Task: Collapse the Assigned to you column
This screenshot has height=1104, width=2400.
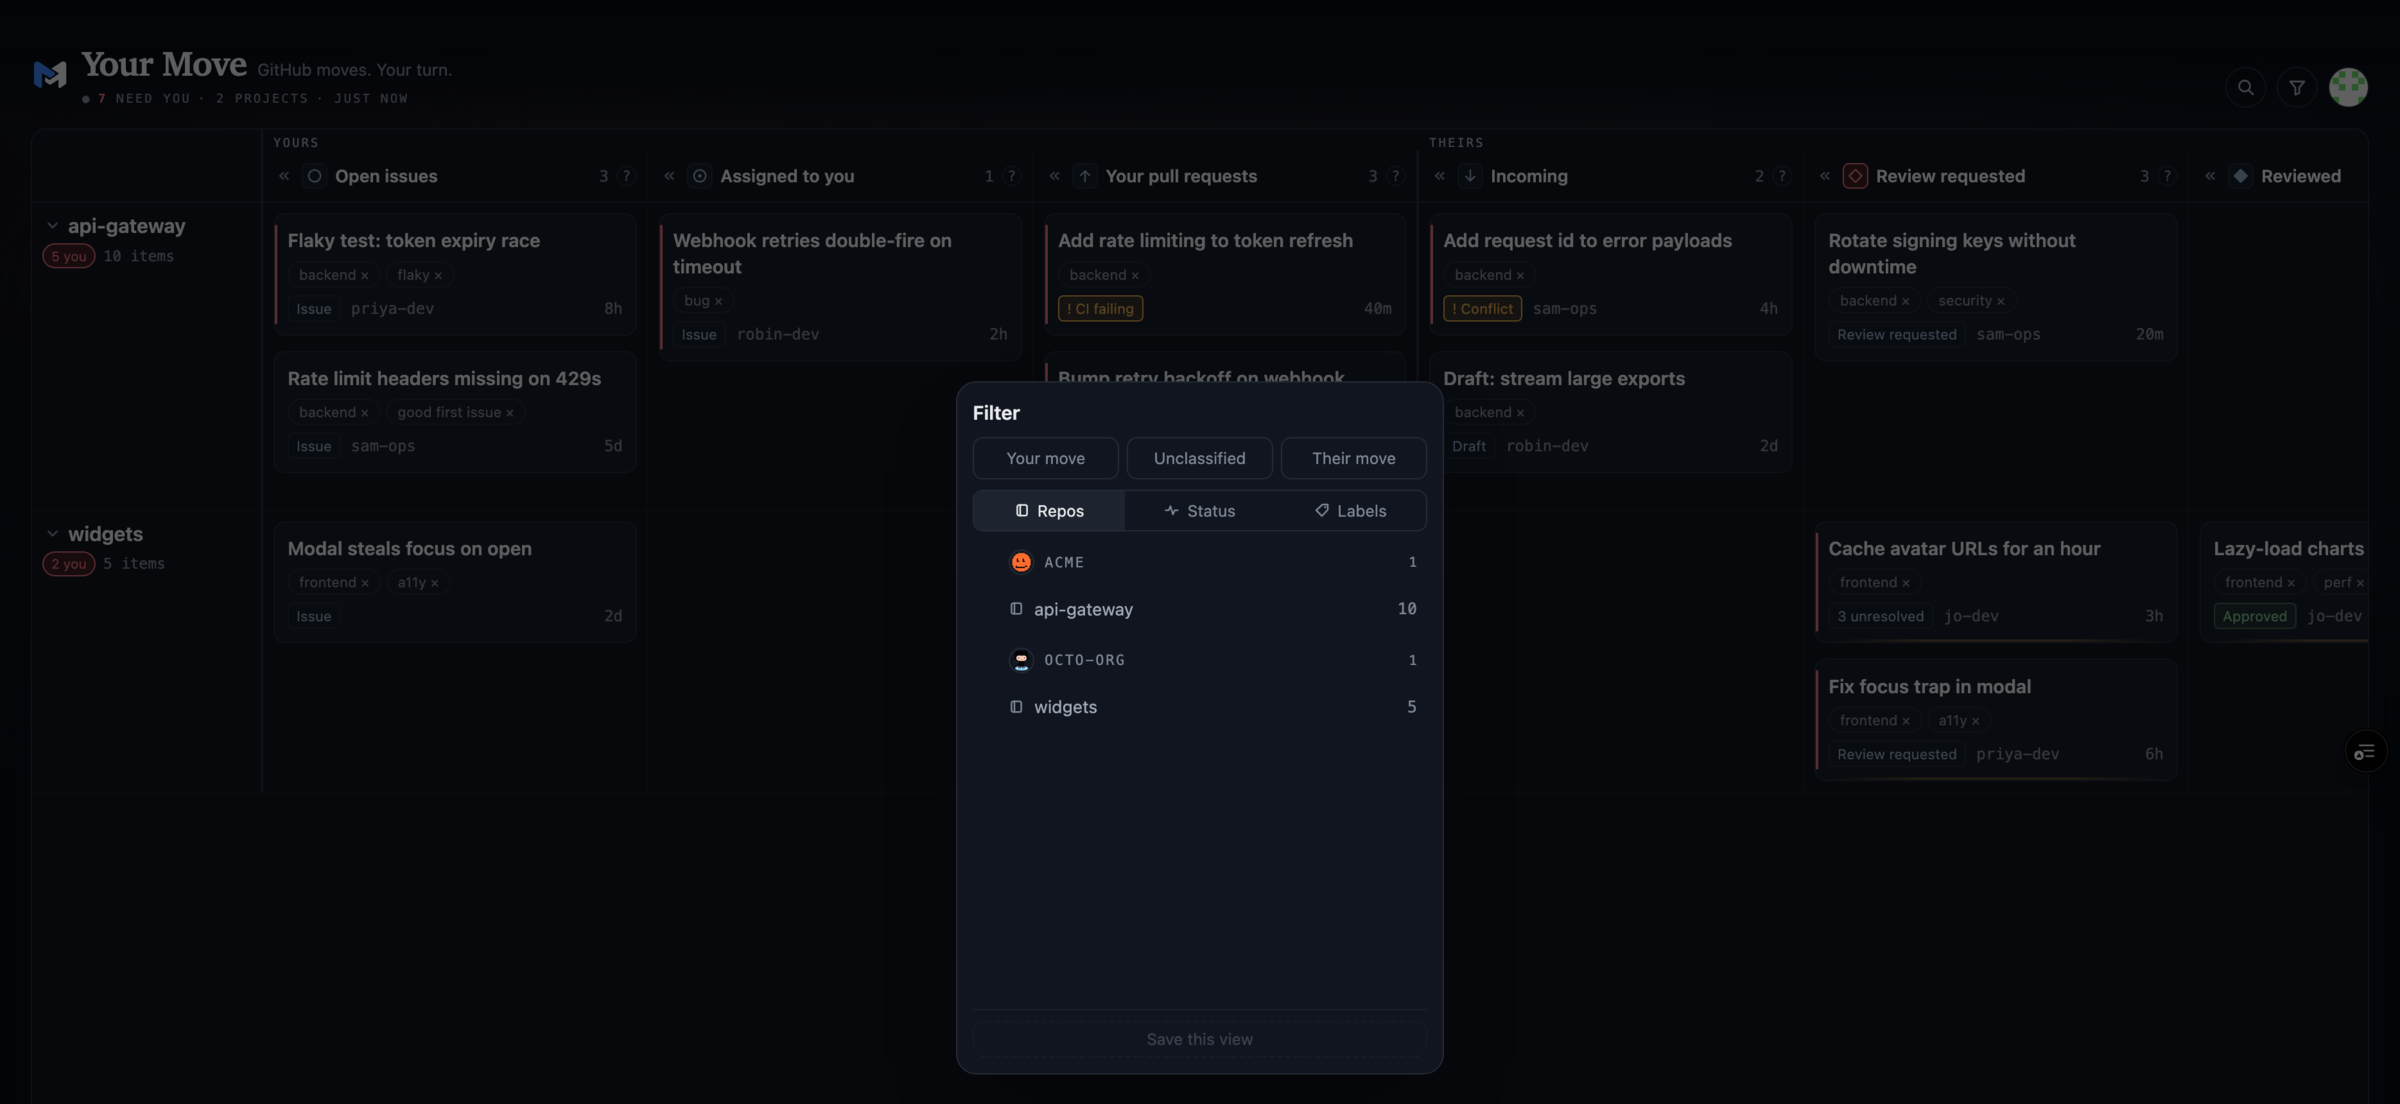Action: click(x=669, y=176)
